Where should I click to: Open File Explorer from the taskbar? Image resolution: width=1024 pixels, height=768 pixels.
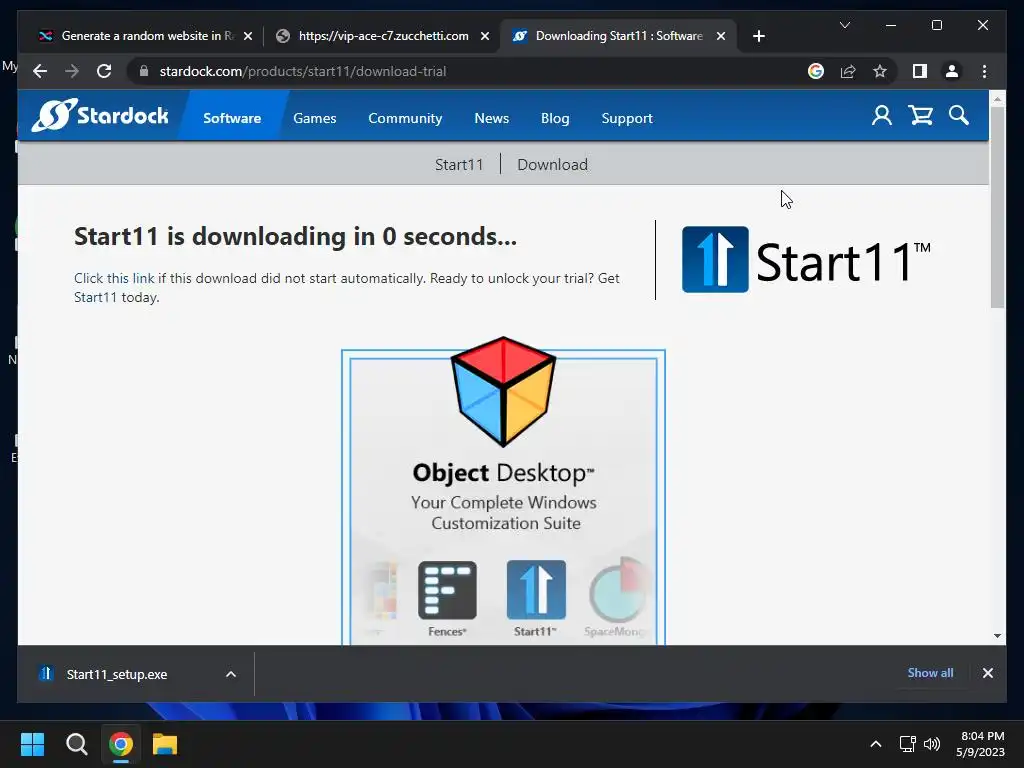[165, 744]
